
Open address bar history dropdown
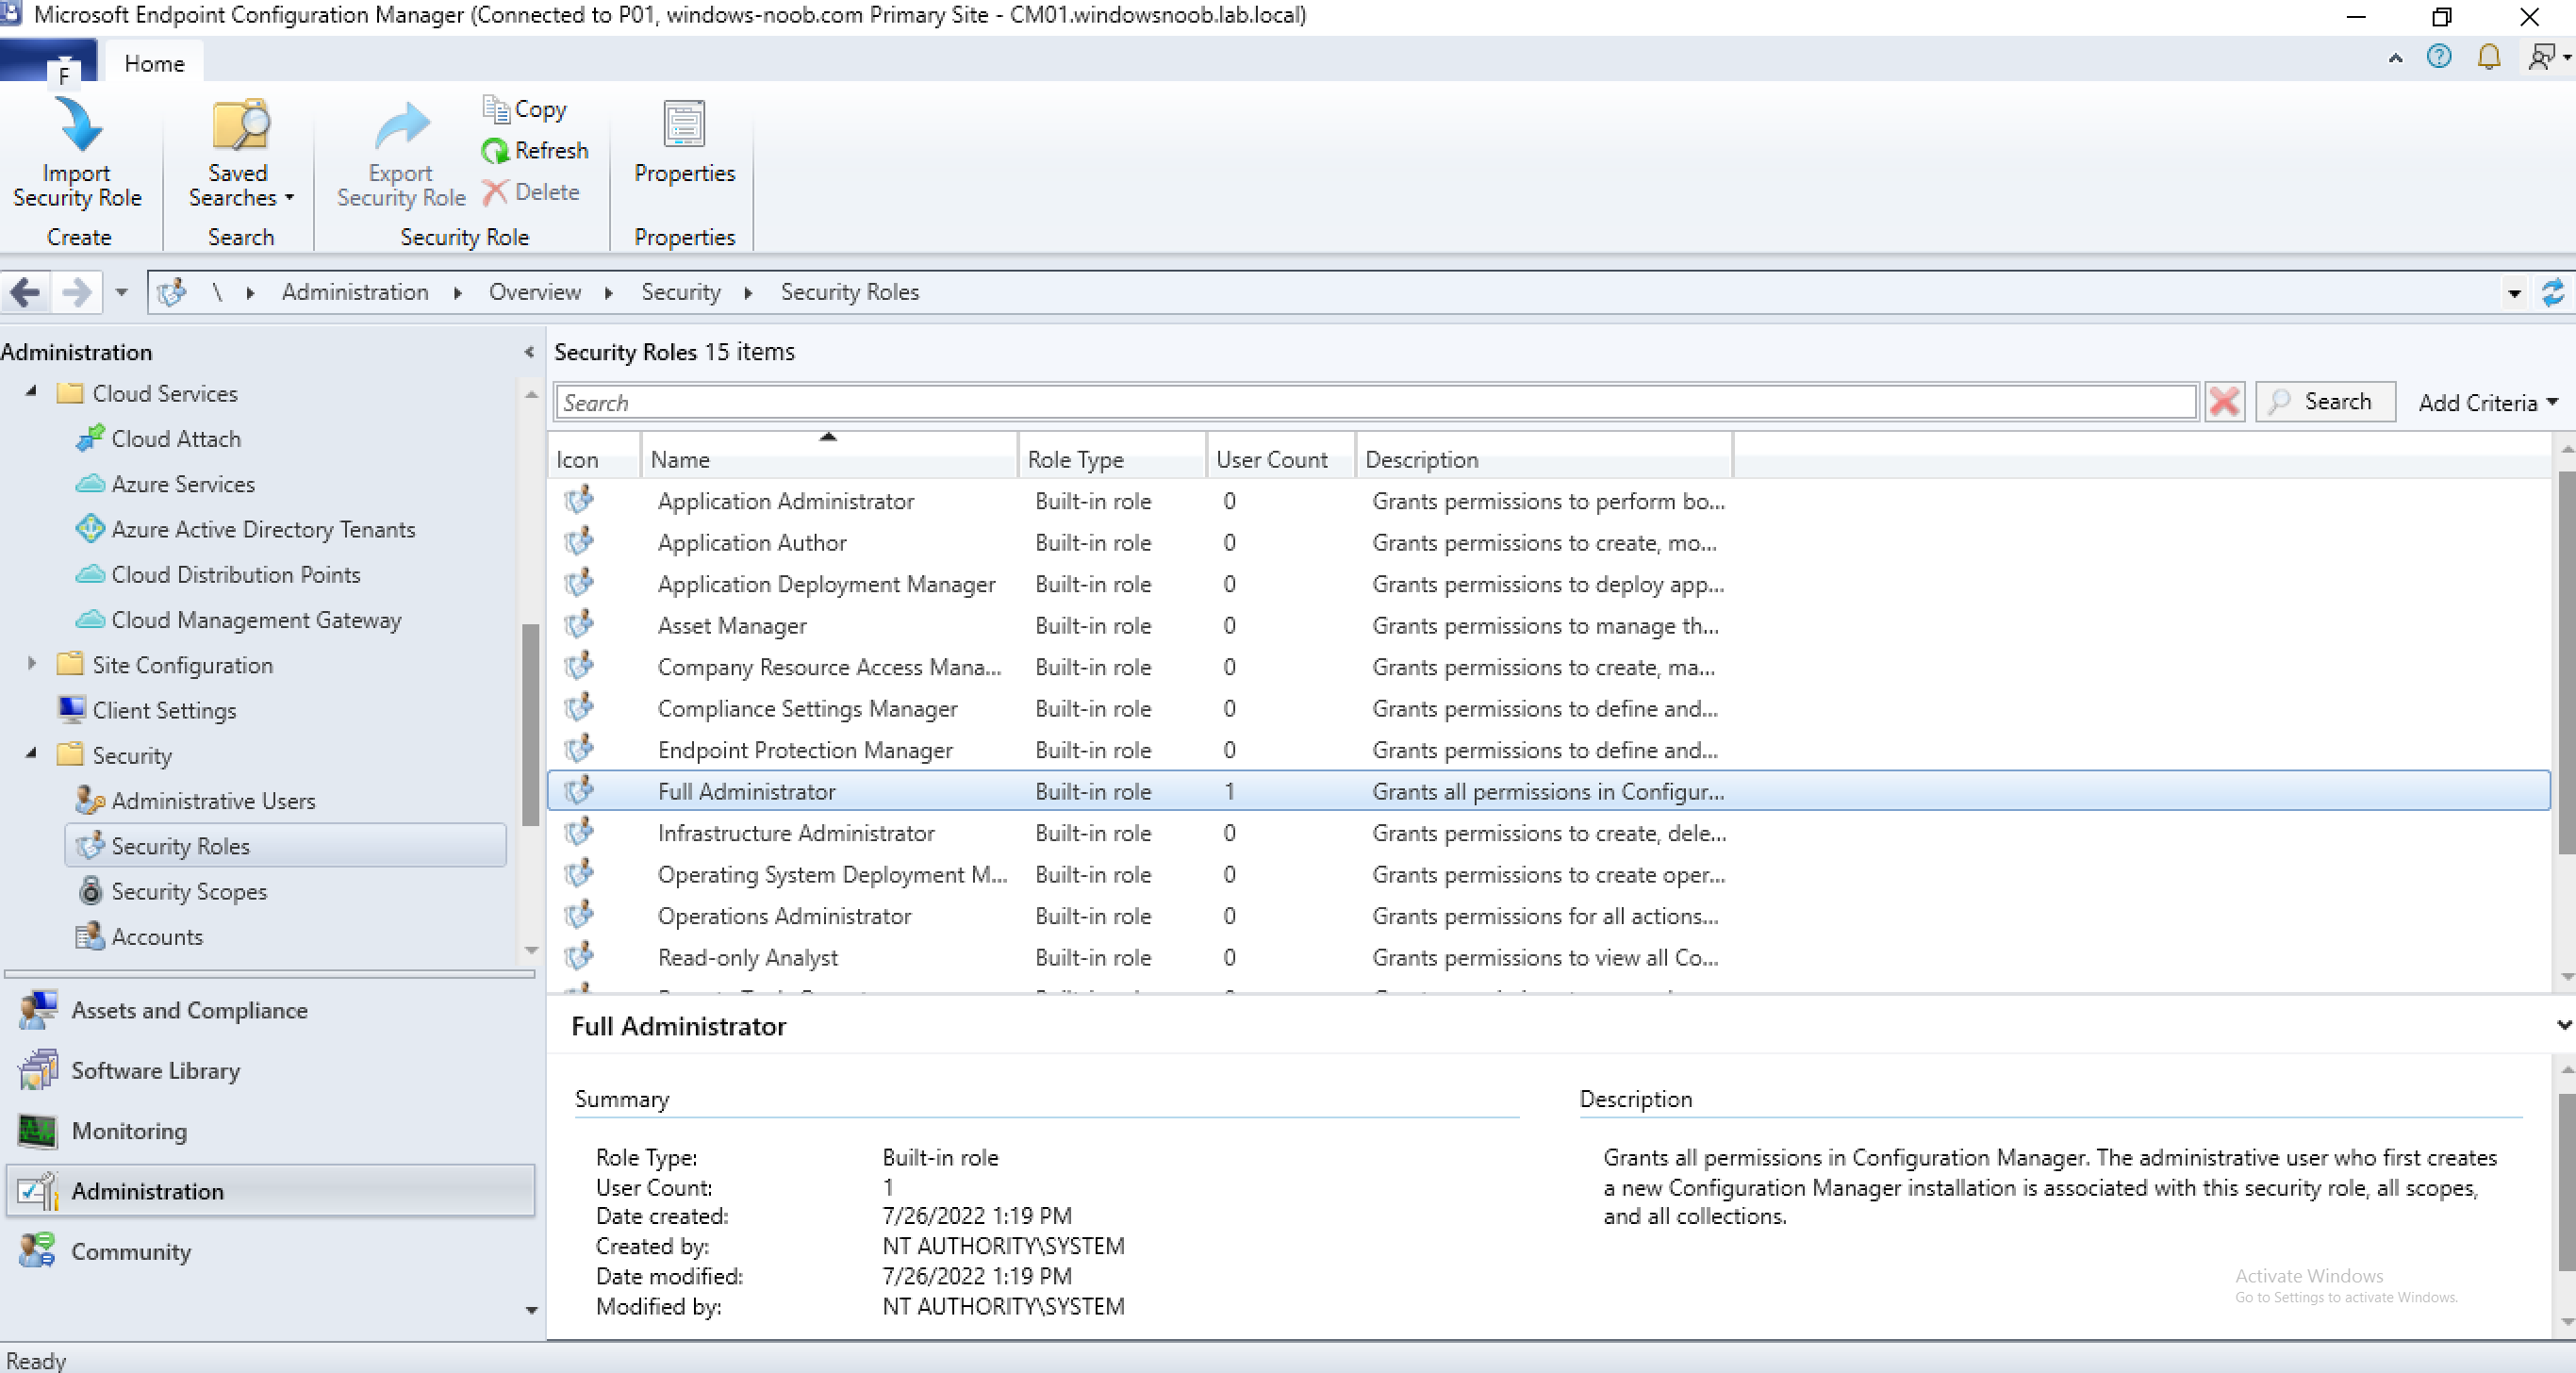click(x=2514, y=293)
